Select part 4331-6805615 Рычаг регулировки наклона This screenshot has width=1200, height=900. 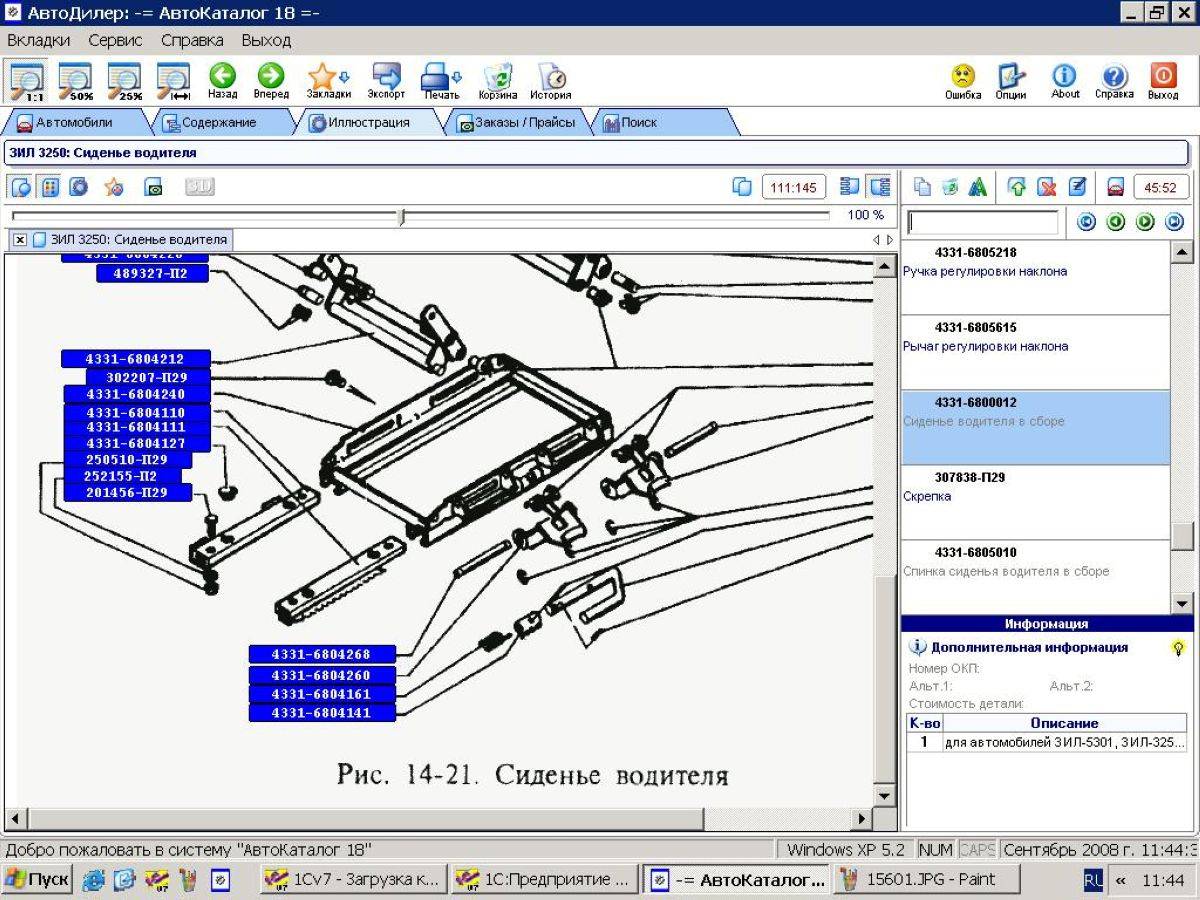pyautogui.click(x=1035, y=352)
